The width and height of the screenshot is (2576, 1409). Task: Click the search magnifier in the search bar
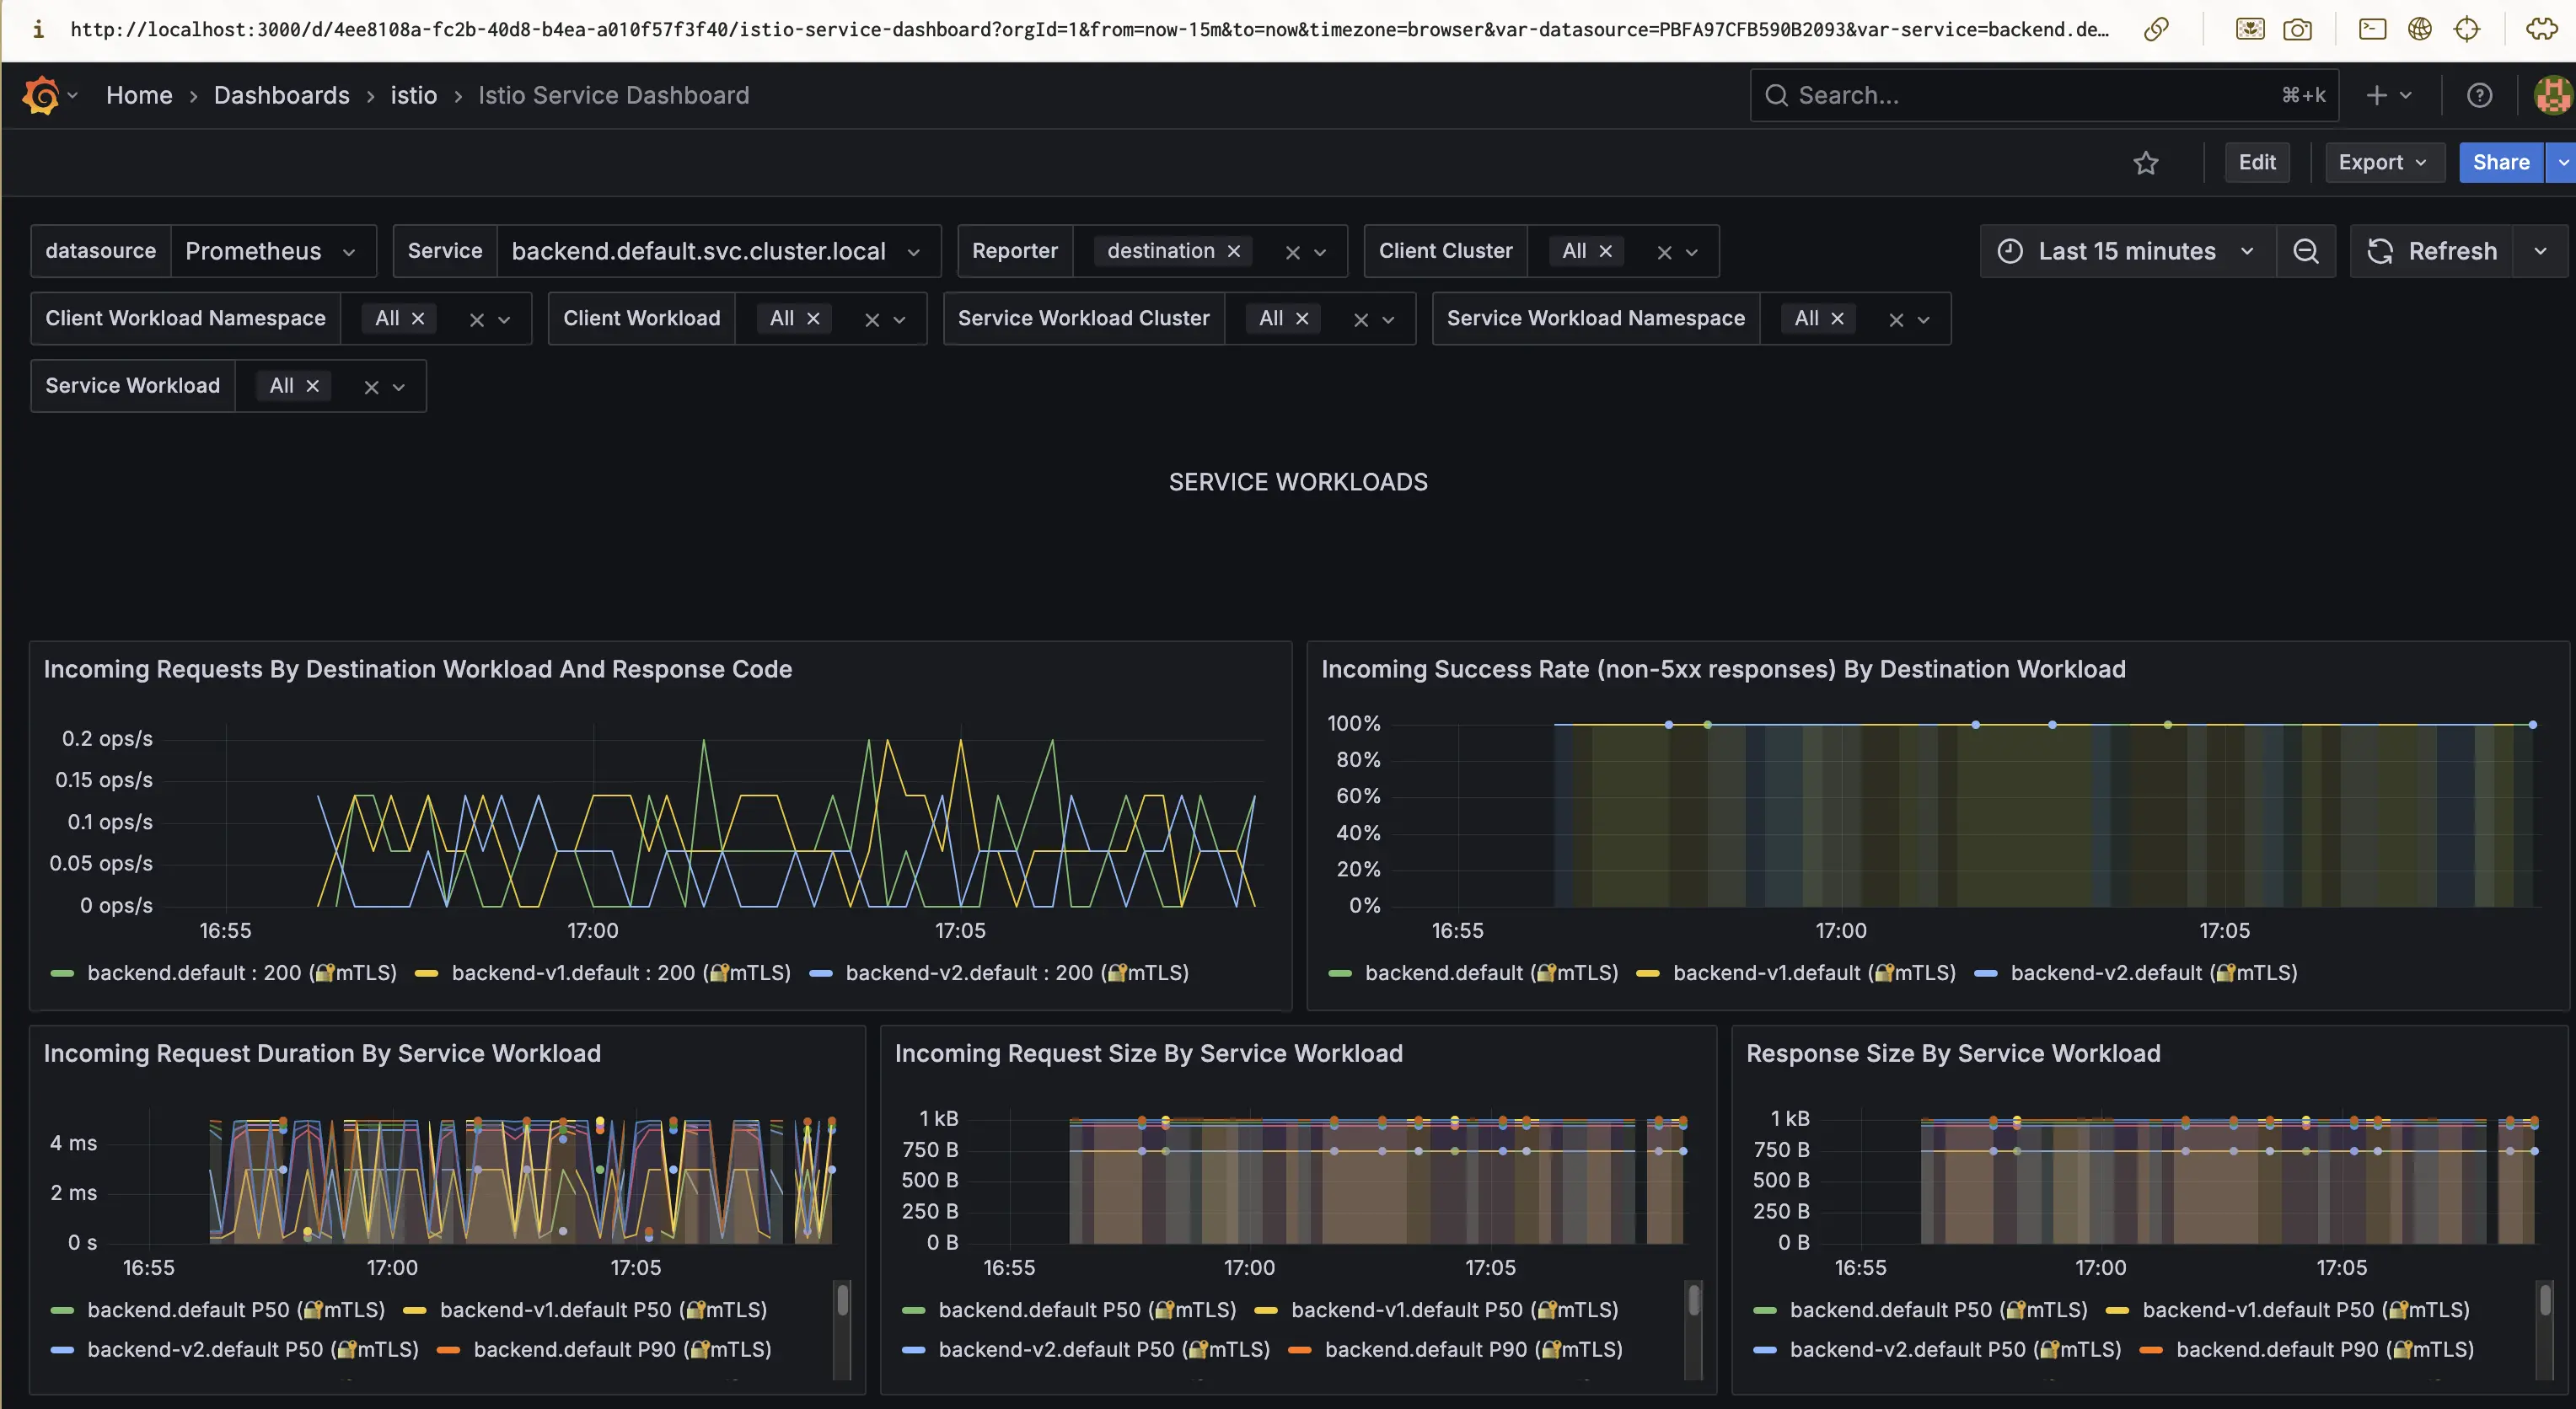pos(1775,94)
